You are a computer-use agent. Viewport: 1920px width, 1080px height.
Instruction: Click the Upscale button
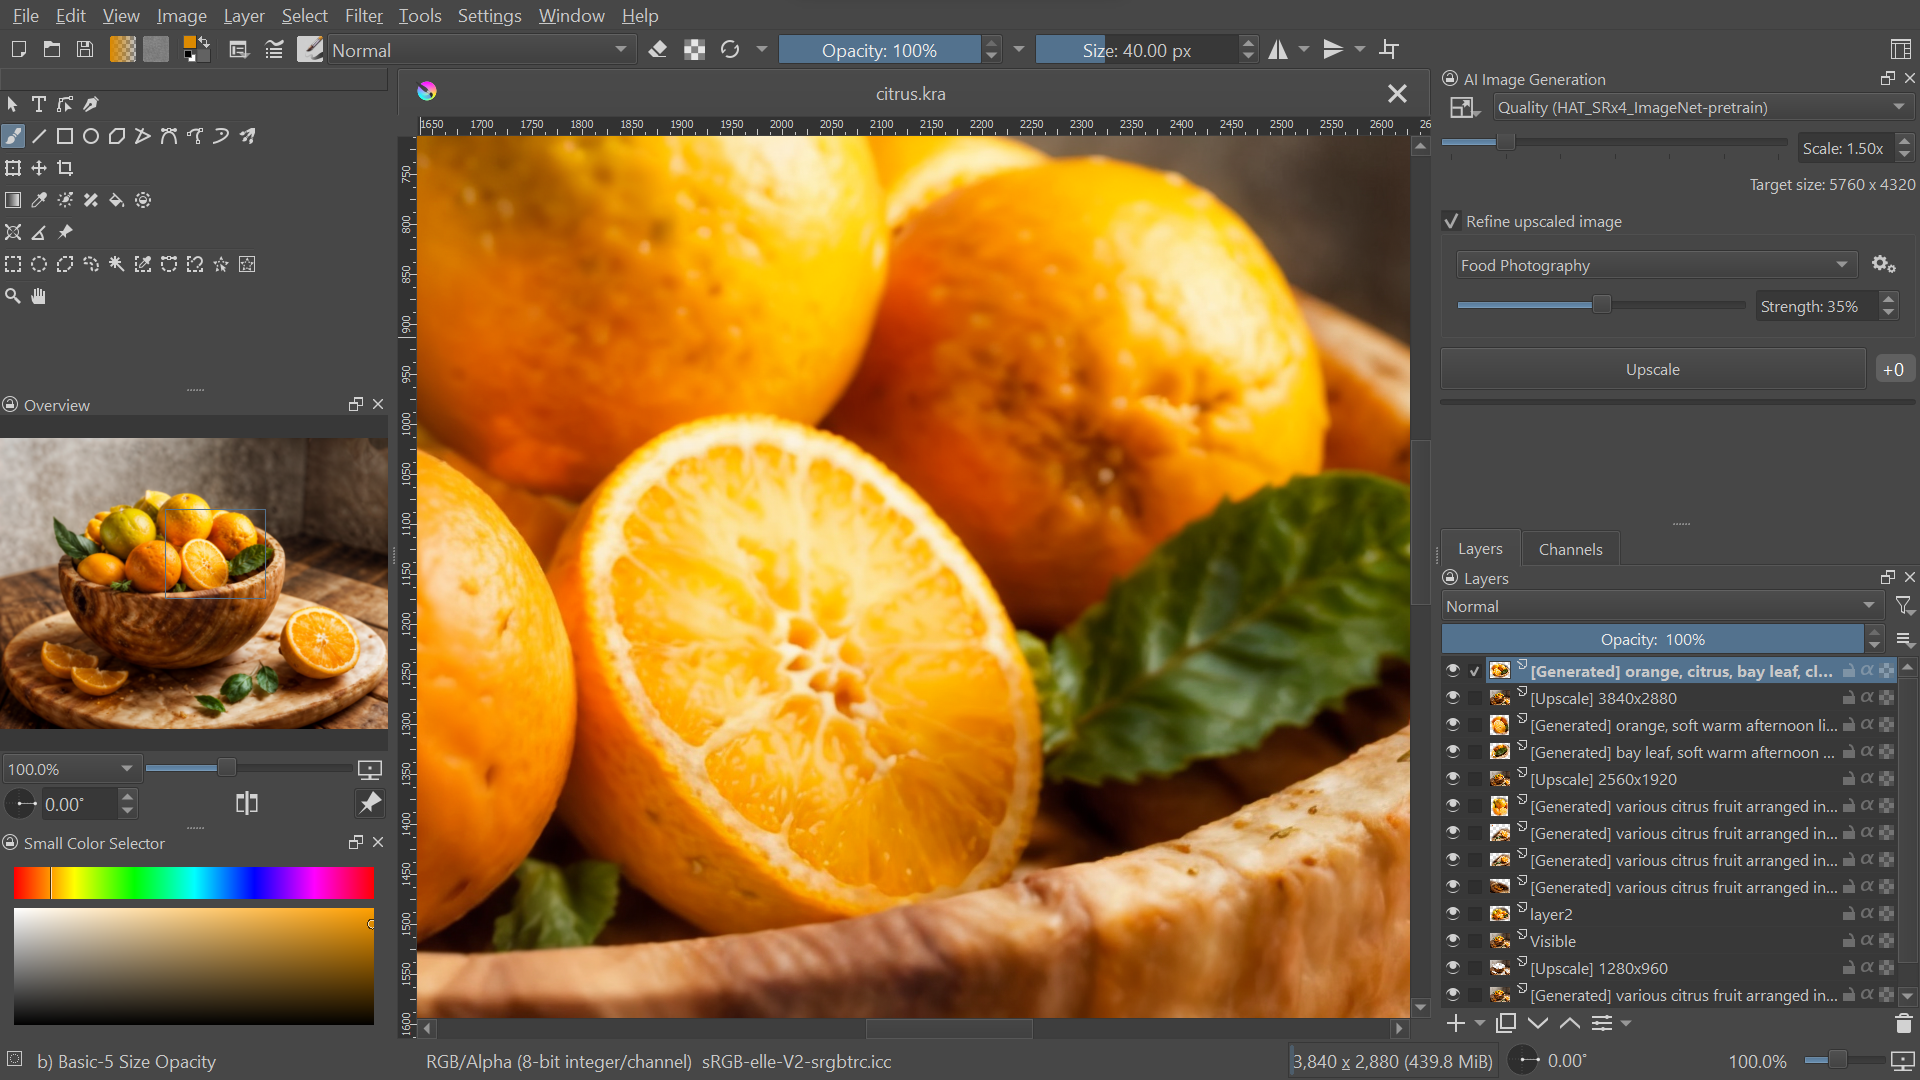(1652, 369)
